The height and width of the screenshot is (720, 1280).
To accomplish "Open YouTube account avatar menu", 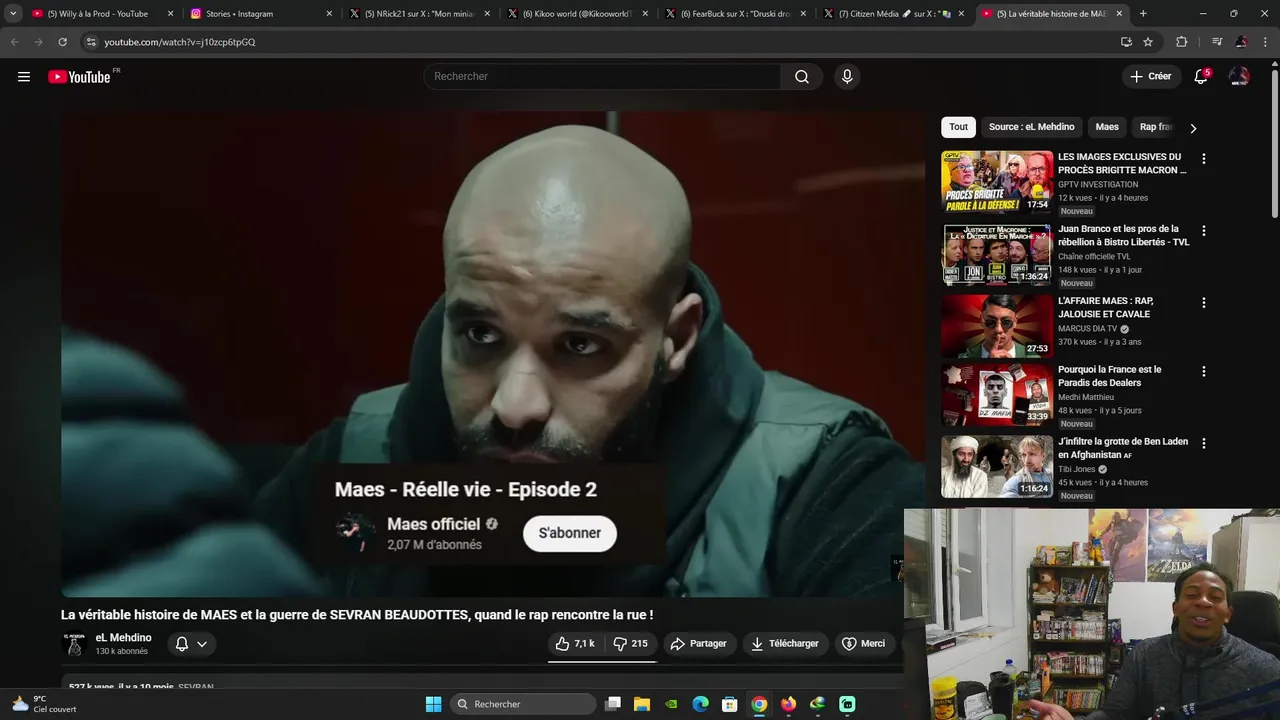I will (1239, 77).
